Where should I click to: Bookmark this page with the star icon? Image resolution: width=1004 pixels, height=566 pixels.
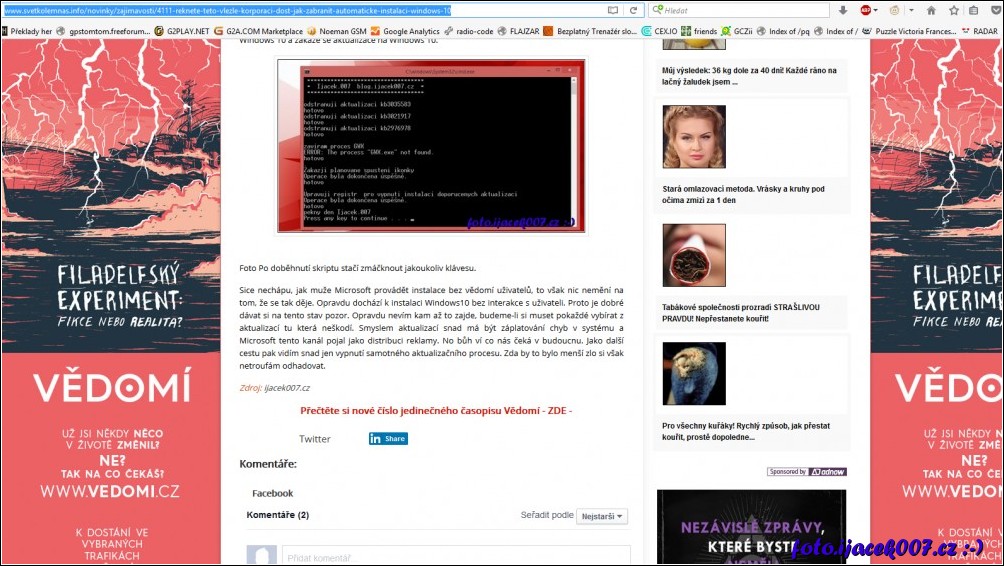tap(952, 10)
